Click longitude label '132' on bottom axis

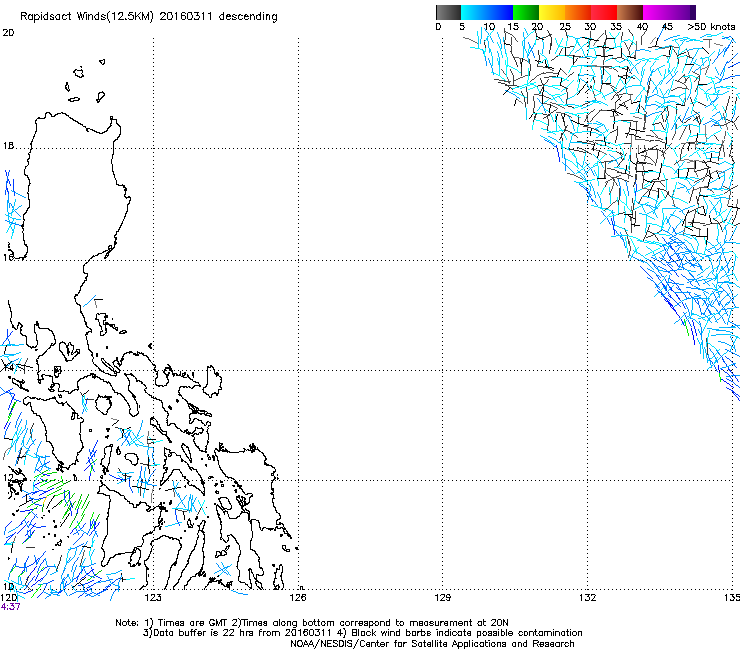[587, 598]
